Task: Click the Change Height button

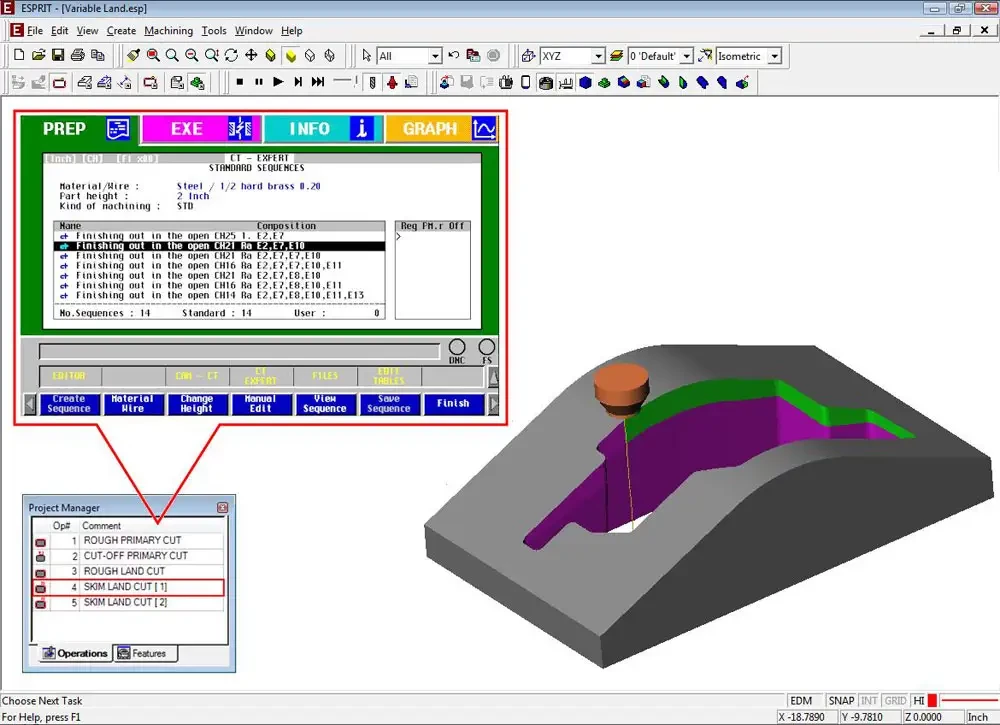Action: click(196, 404)
